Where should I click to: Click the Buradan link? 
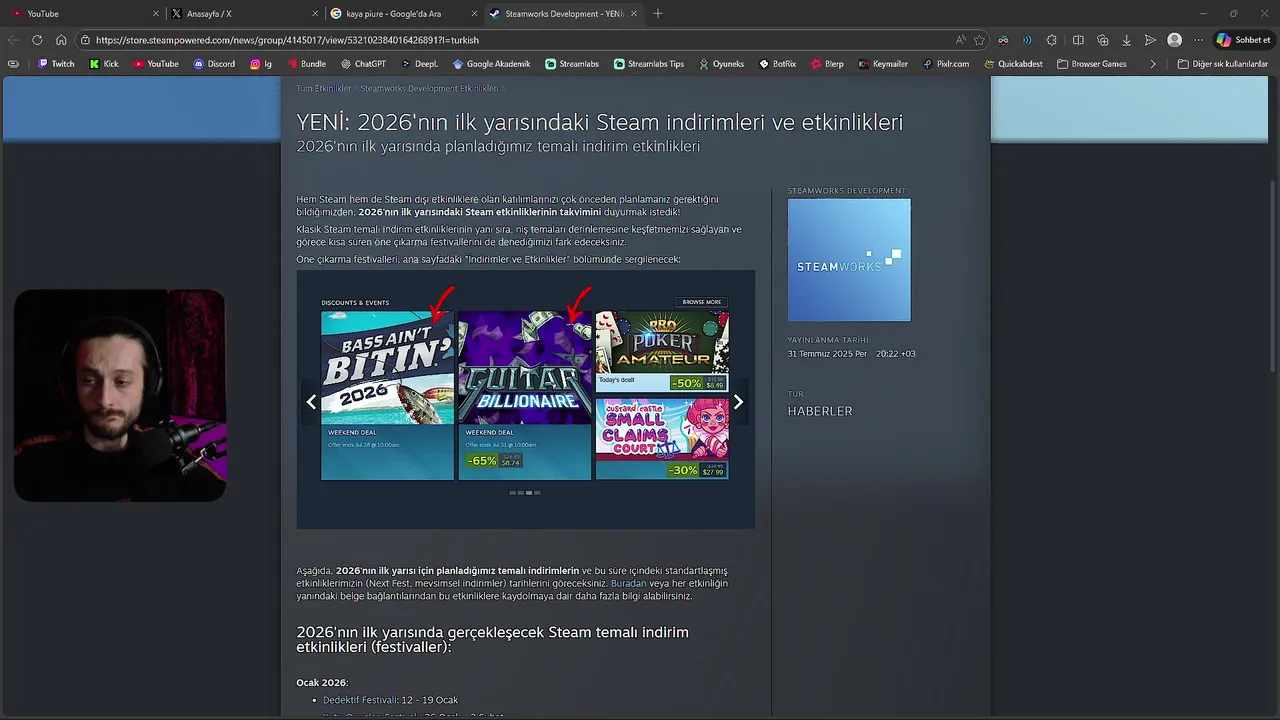629,583
